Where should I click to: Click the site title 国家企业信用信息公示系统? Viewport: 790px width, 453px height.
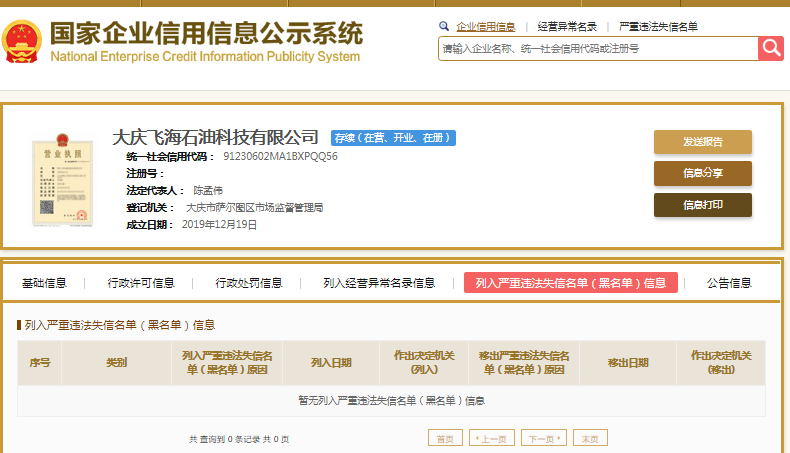pos(206,34)
